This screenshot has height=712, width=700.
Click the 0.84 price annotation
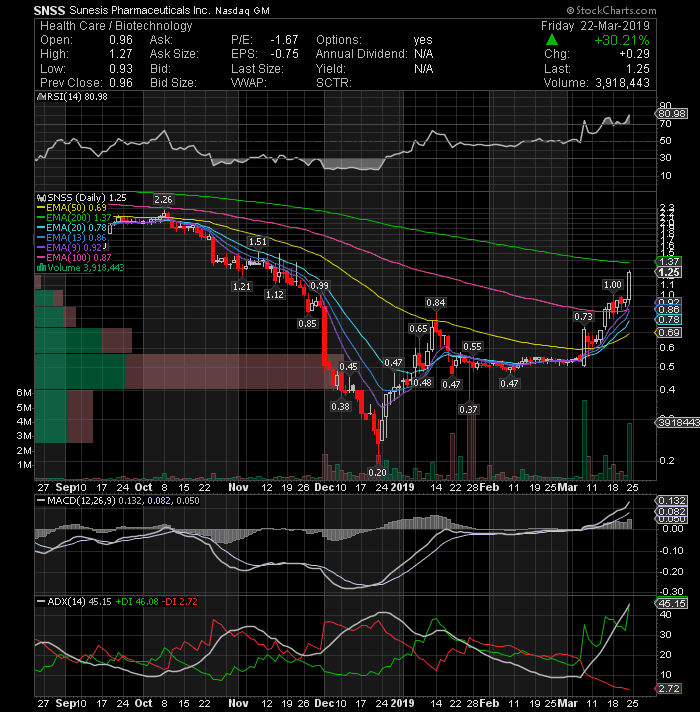click(x=436, y=303)
